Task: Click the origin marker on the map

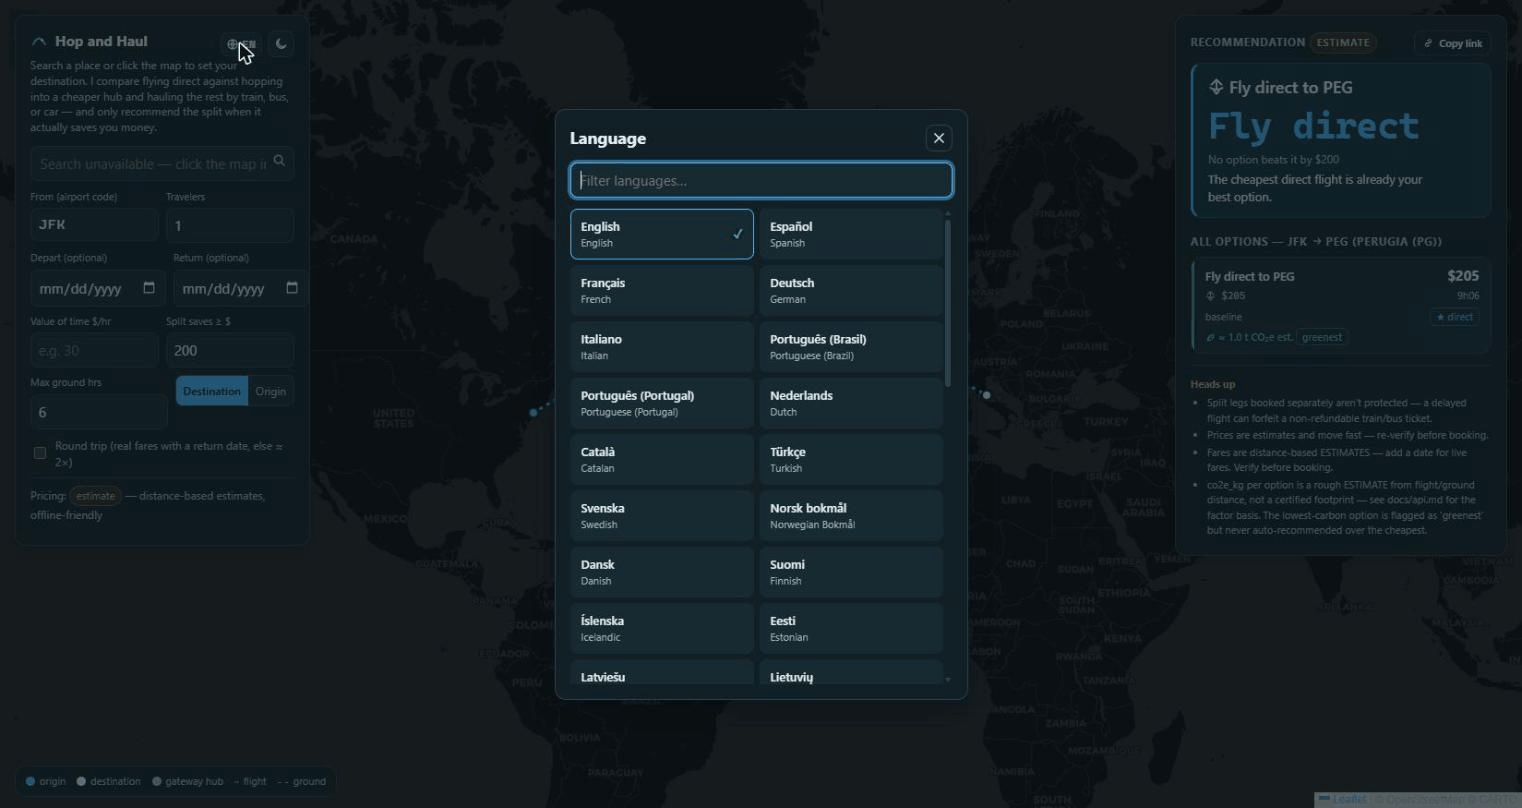Action: (x=534, y=412)
